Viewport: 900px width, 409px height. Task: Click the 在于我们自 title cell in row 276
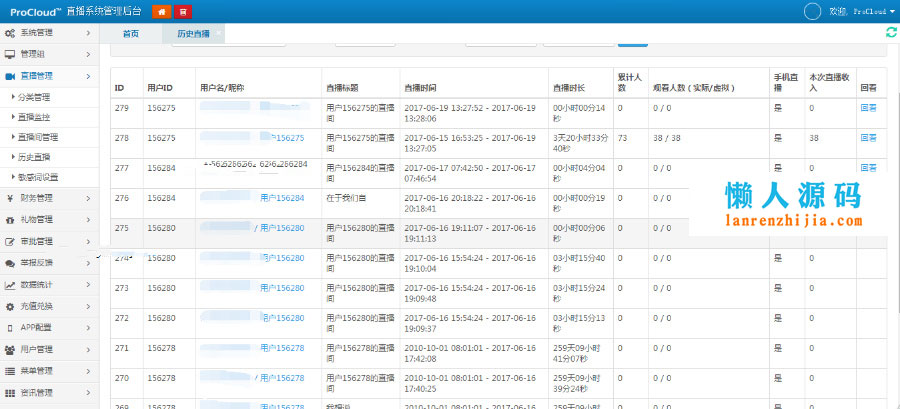click(x=346, y=198)
